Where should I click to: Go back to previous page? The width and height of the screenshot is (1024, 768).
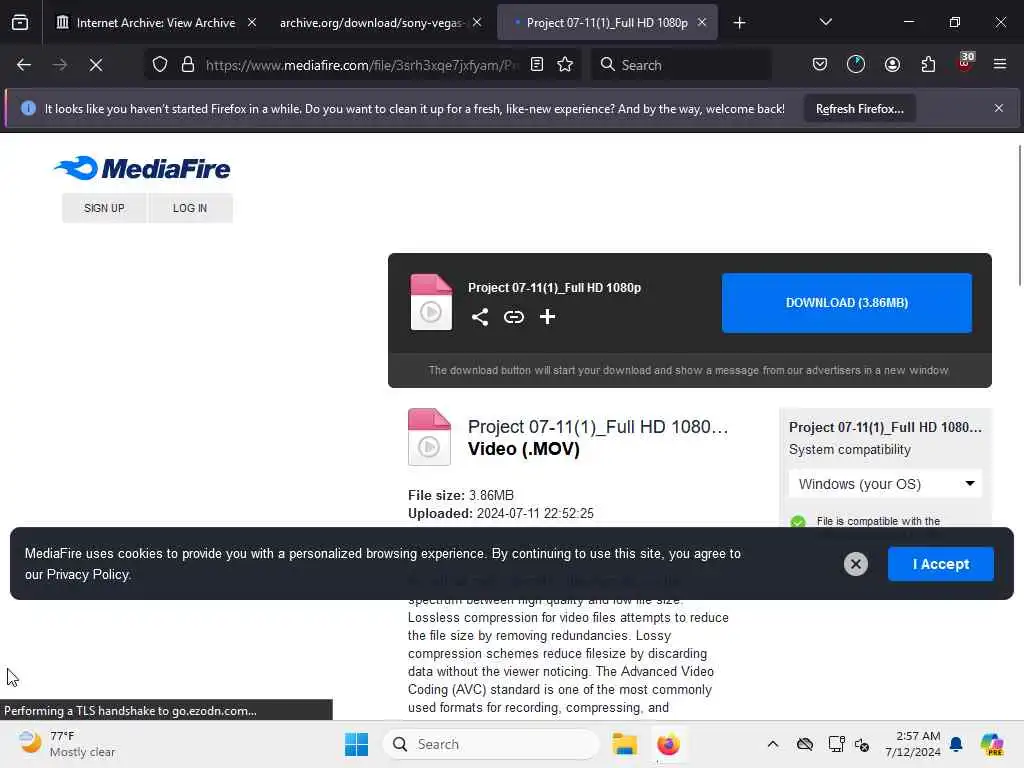(24, 65)
